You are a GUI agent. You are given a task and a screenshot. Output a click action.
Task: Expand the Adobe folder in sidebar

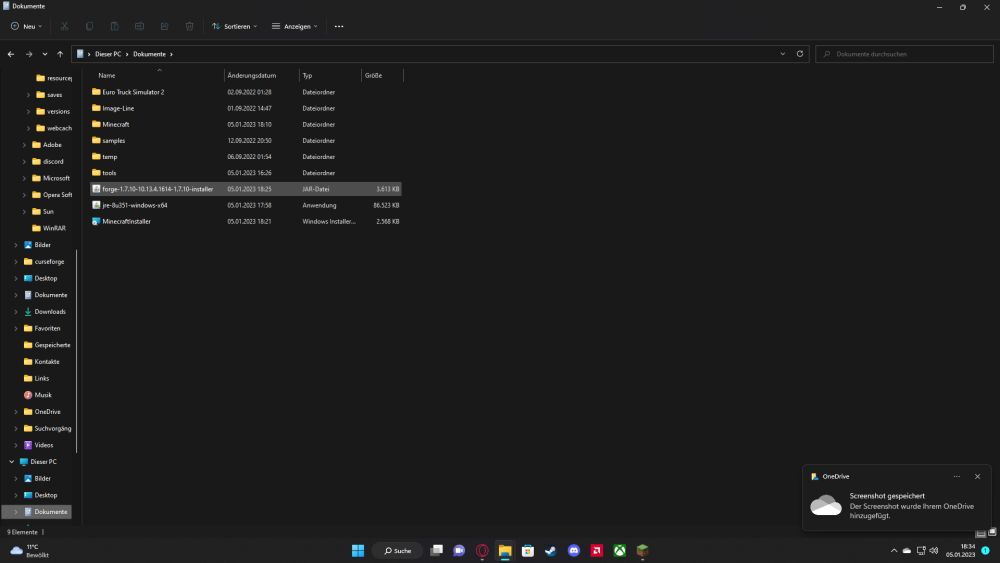[24, 145]
